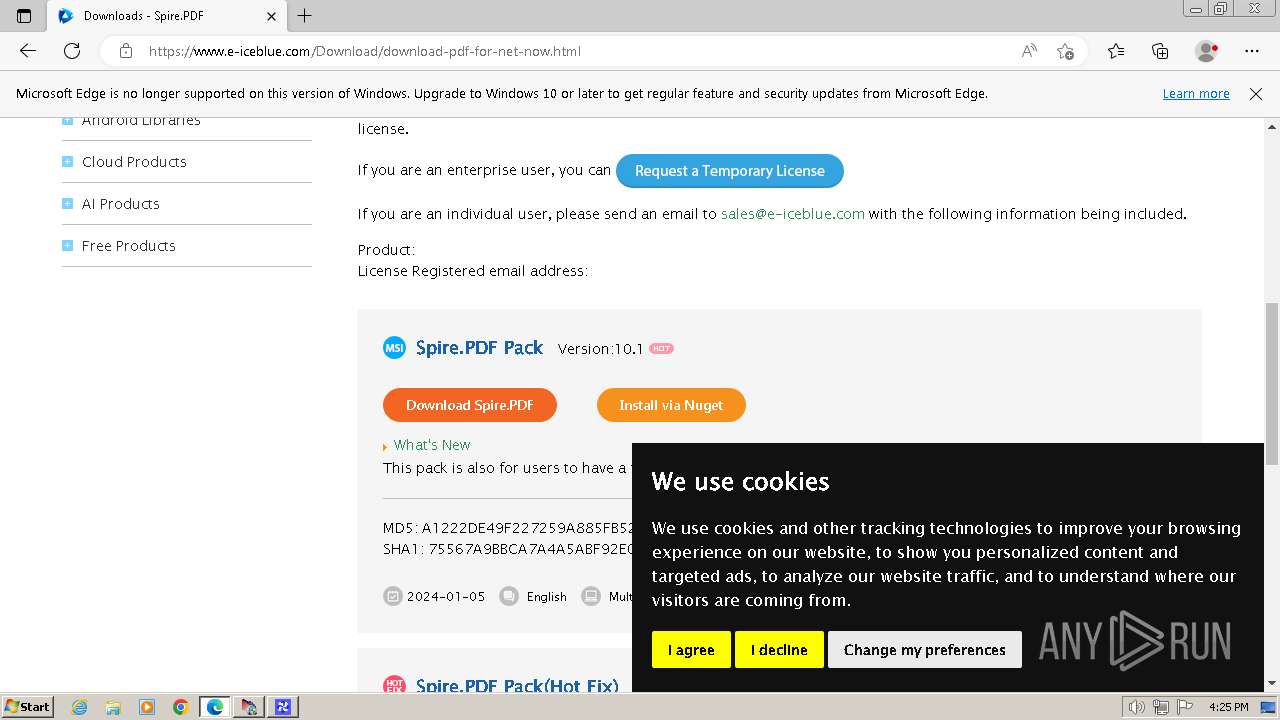Open the Collections icon in toolbar
Image resolution: width=1280 pixels, height=720 pixels.
[1160, 51]
